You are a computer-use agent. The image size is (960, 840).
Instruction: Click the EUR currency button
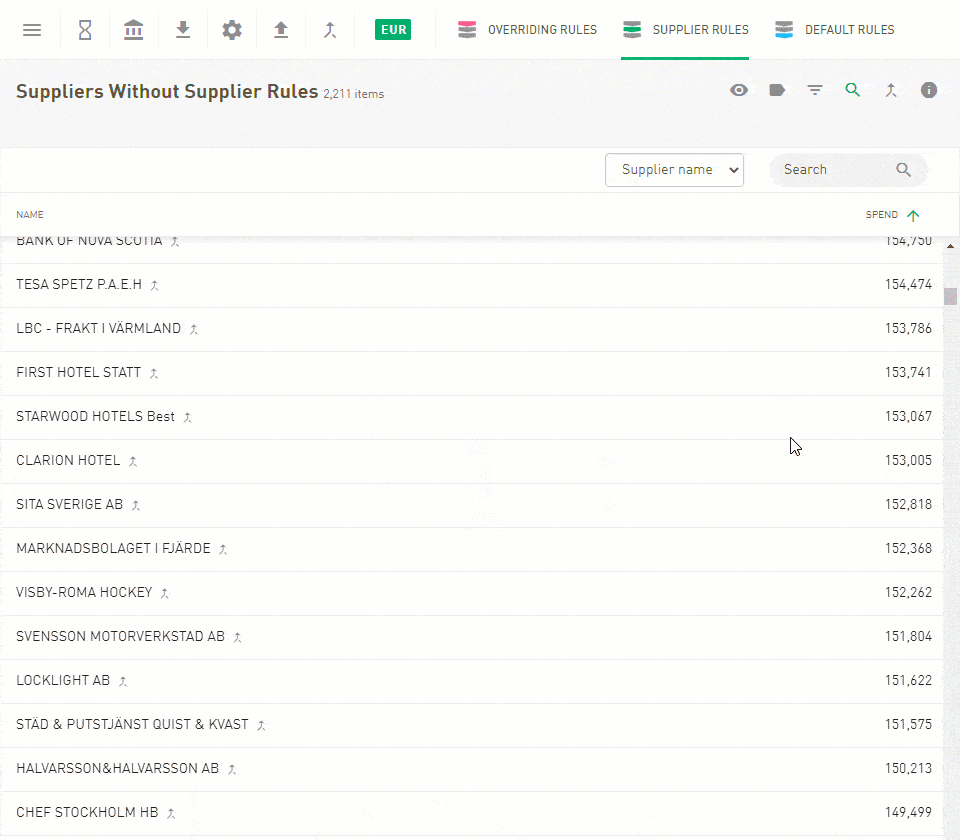pyautogui.click(x=393, y=30)
